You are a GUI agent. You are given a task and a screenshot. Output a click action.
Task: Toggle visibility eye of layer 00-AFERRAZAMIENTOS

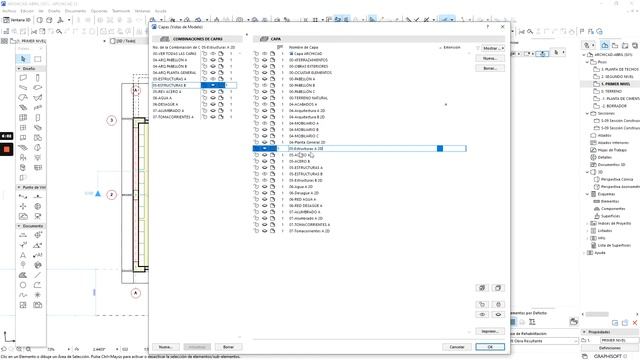[264, 60]
